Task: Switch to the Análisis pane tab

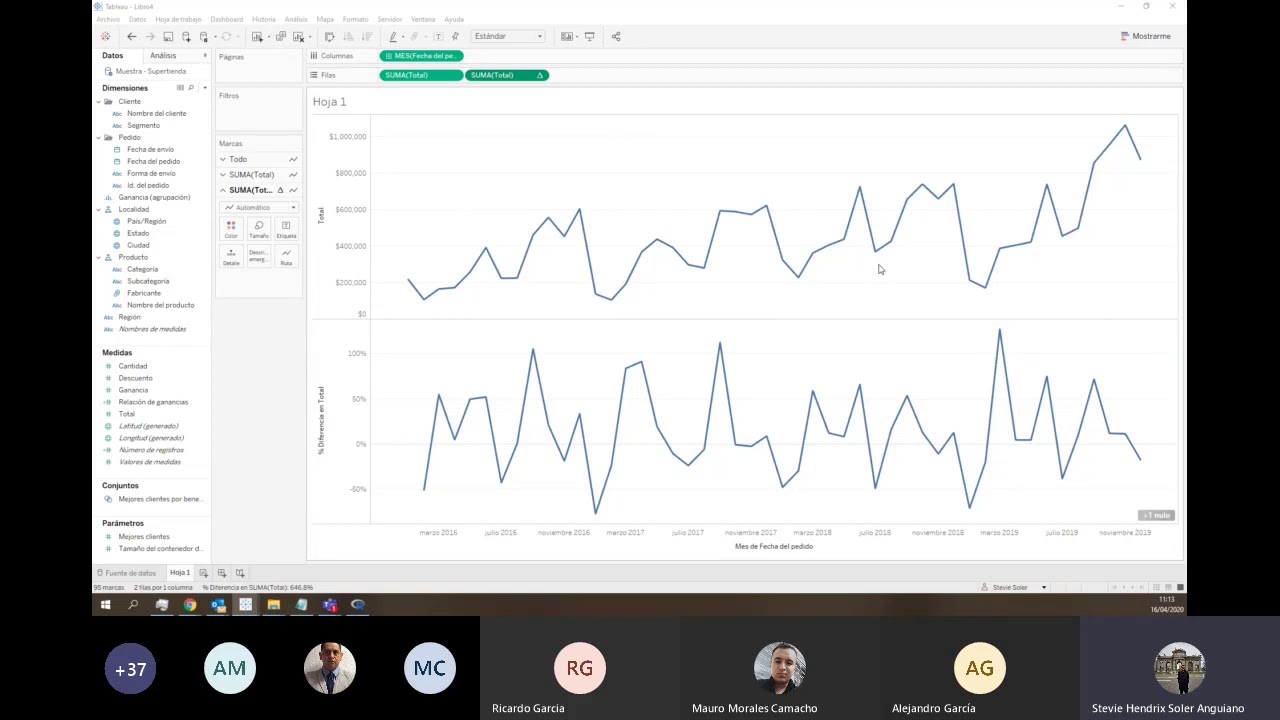Action: 163,56
